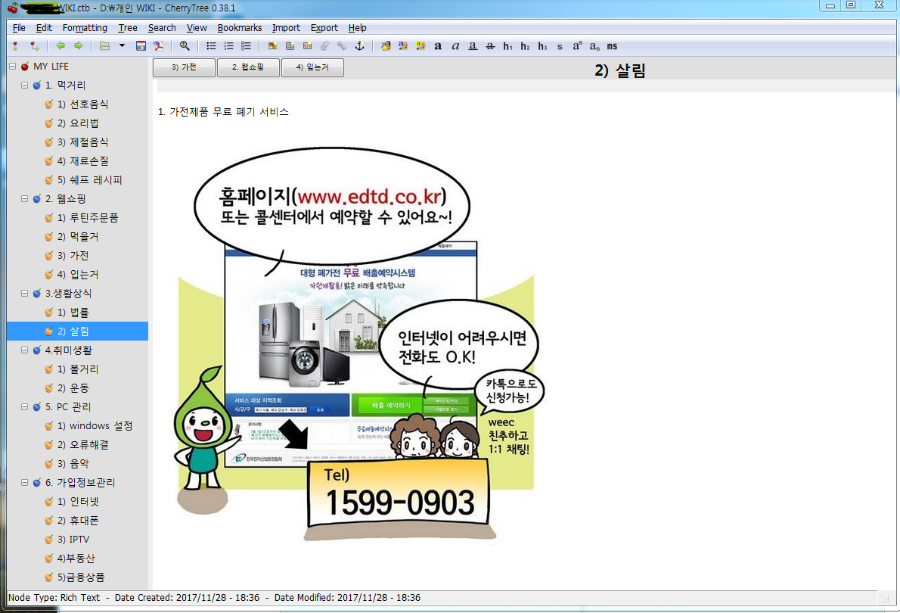The image size is (900, 613).
Task: Jump to the 3) 가전 node button
Action: click(x=184, y=68)
